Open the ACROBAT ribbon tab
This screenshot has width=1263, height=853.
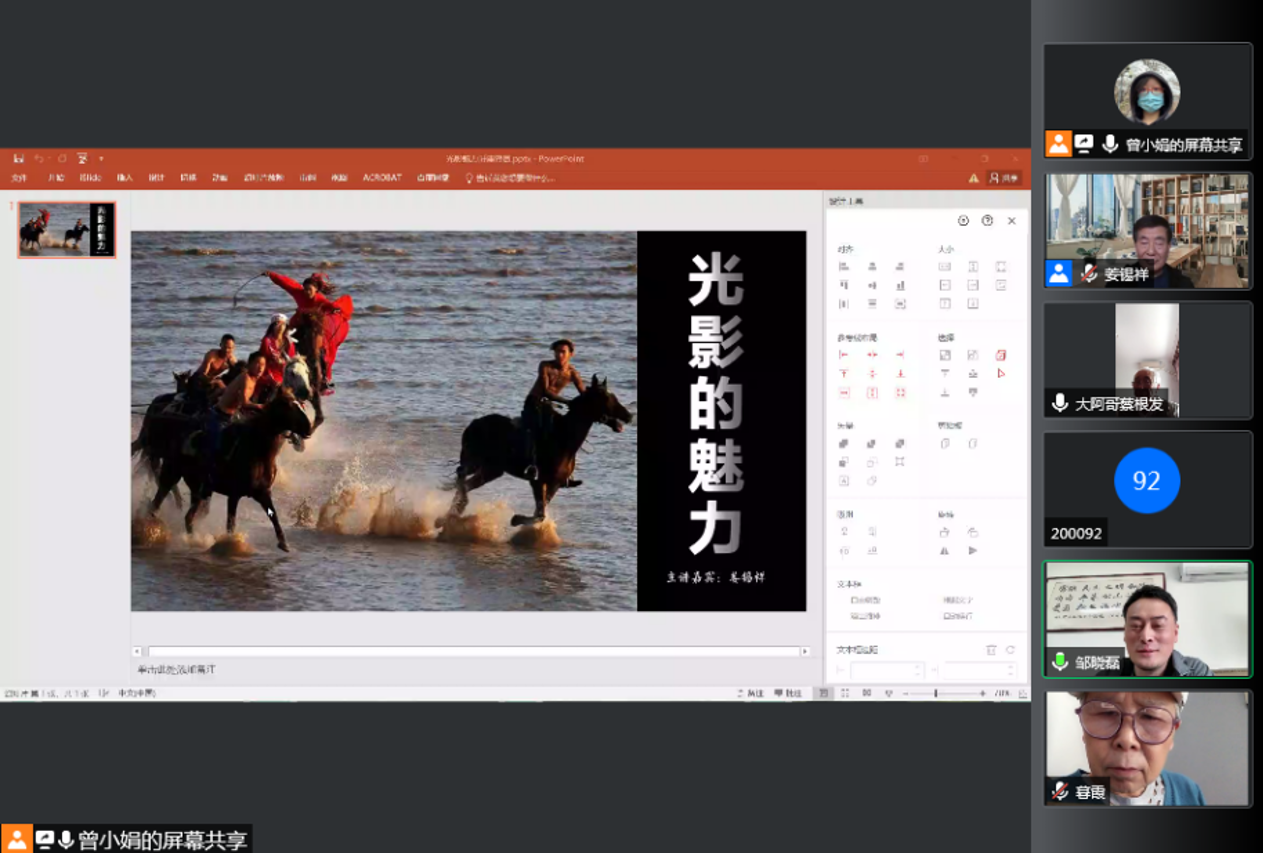pos(381,178)
